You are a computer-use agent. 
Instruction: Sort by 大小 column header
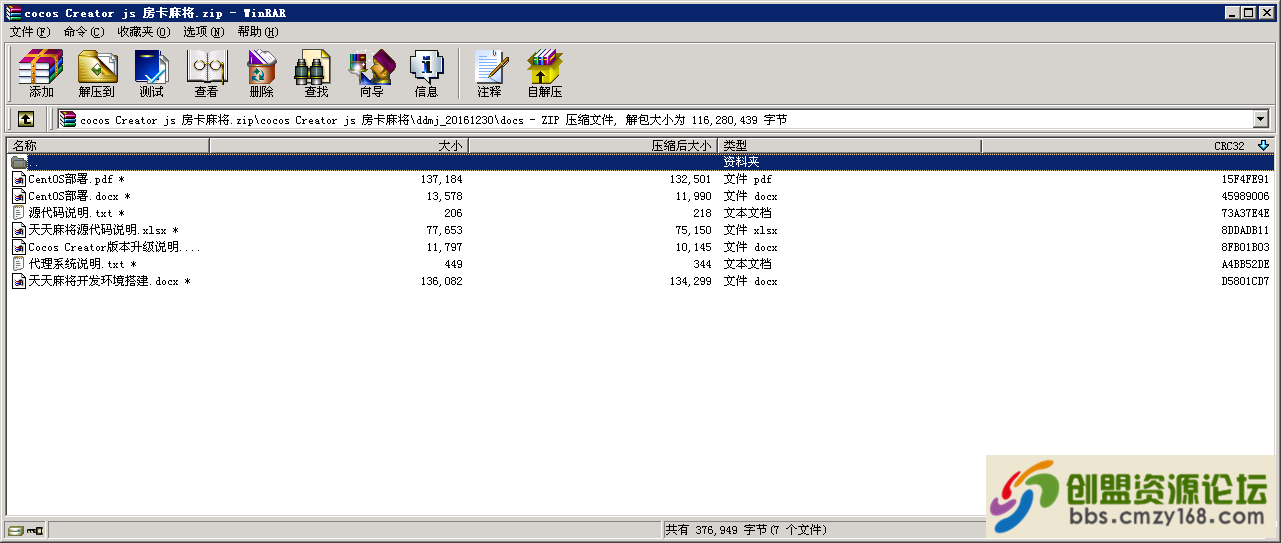tap(339, 146)
